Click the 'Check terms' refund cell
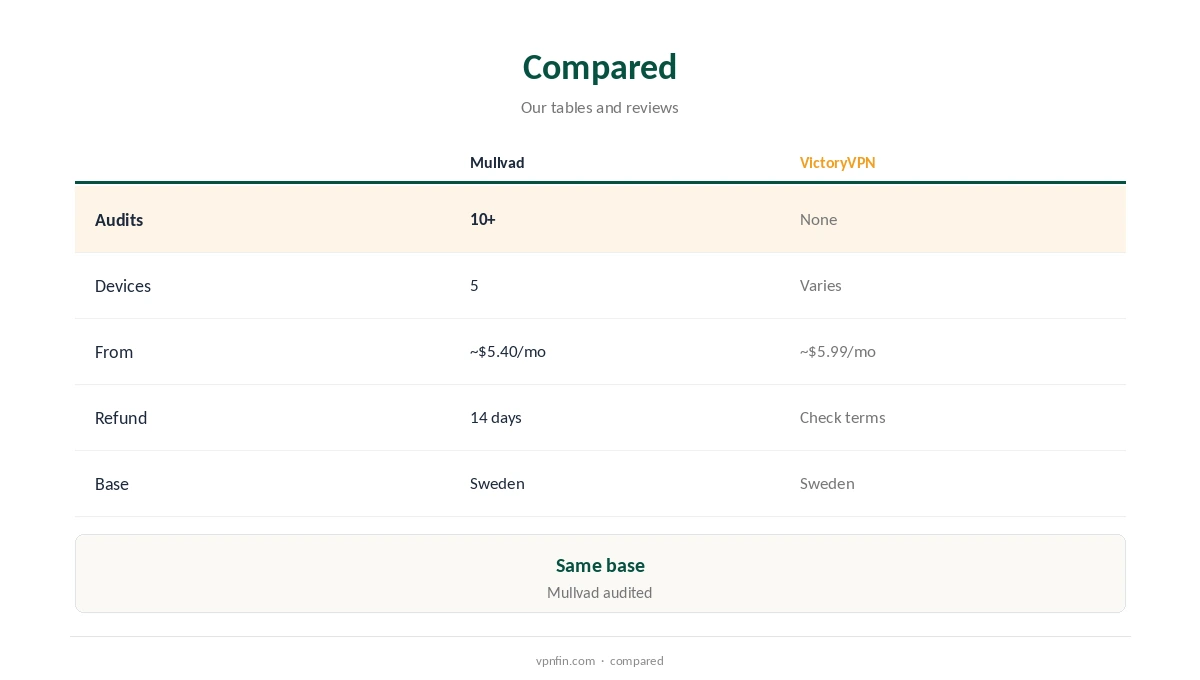 click(842, 417)
